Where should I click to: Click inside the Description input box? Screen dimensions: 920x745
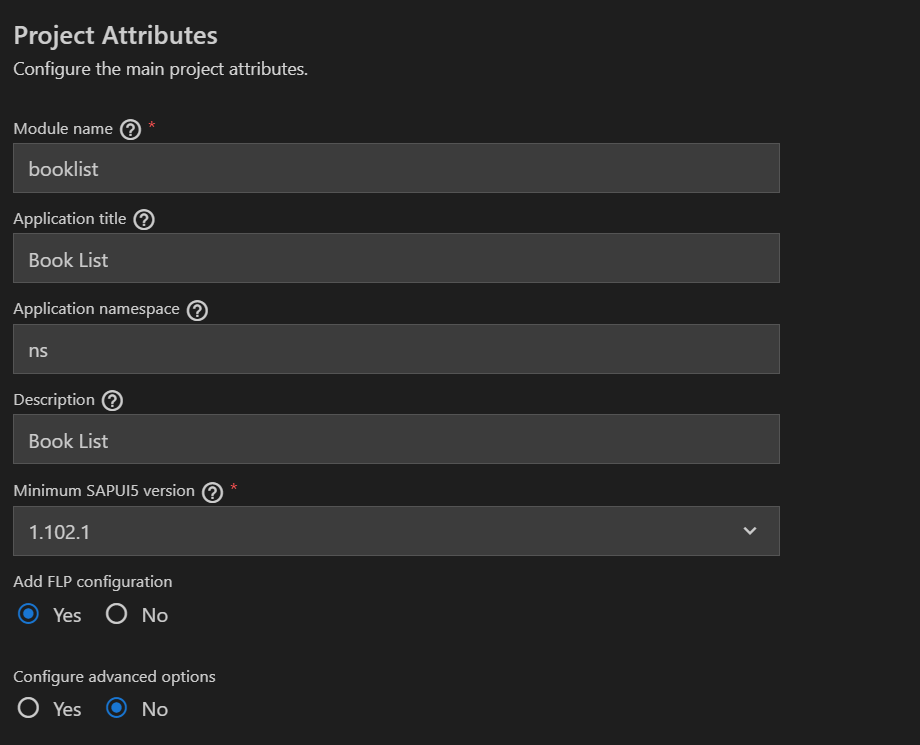tap(396, 440)
